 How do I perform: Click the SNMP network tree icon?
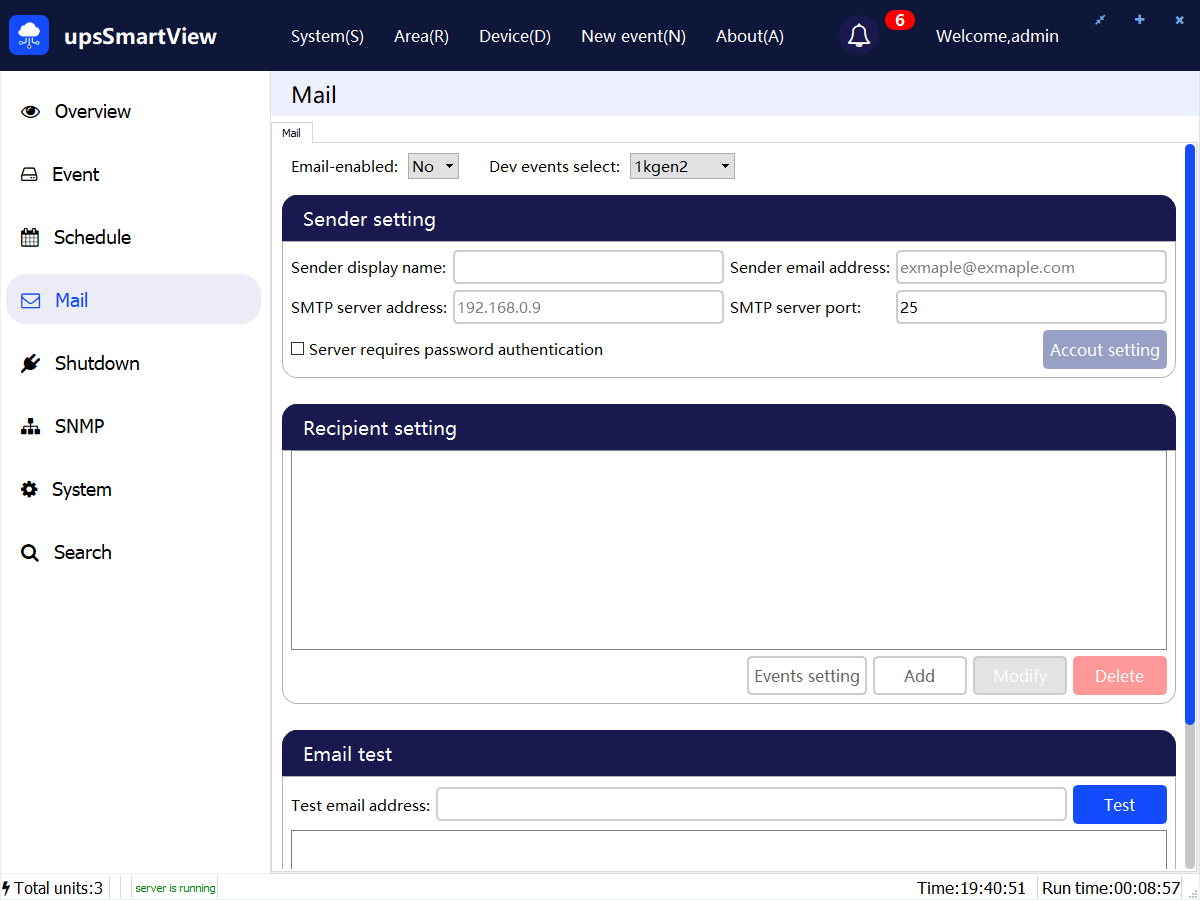[30, 427]
